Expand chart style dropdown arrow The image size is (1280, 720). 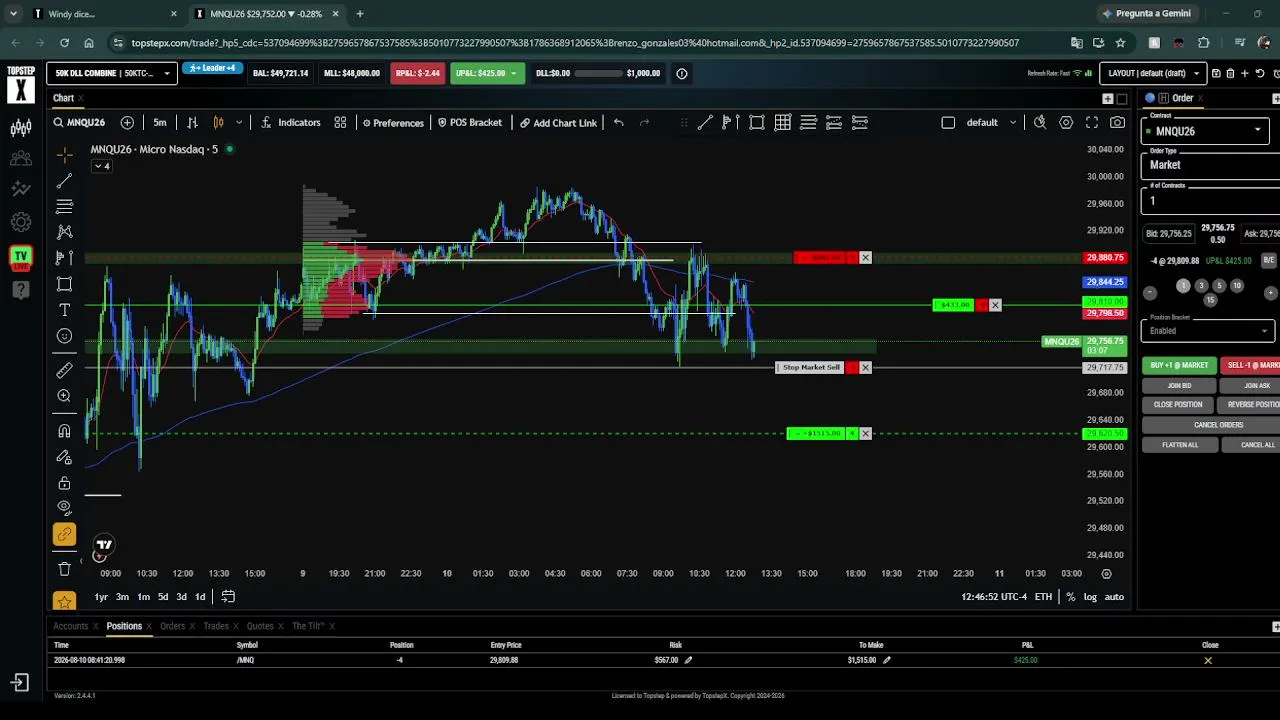coord(239,123)
